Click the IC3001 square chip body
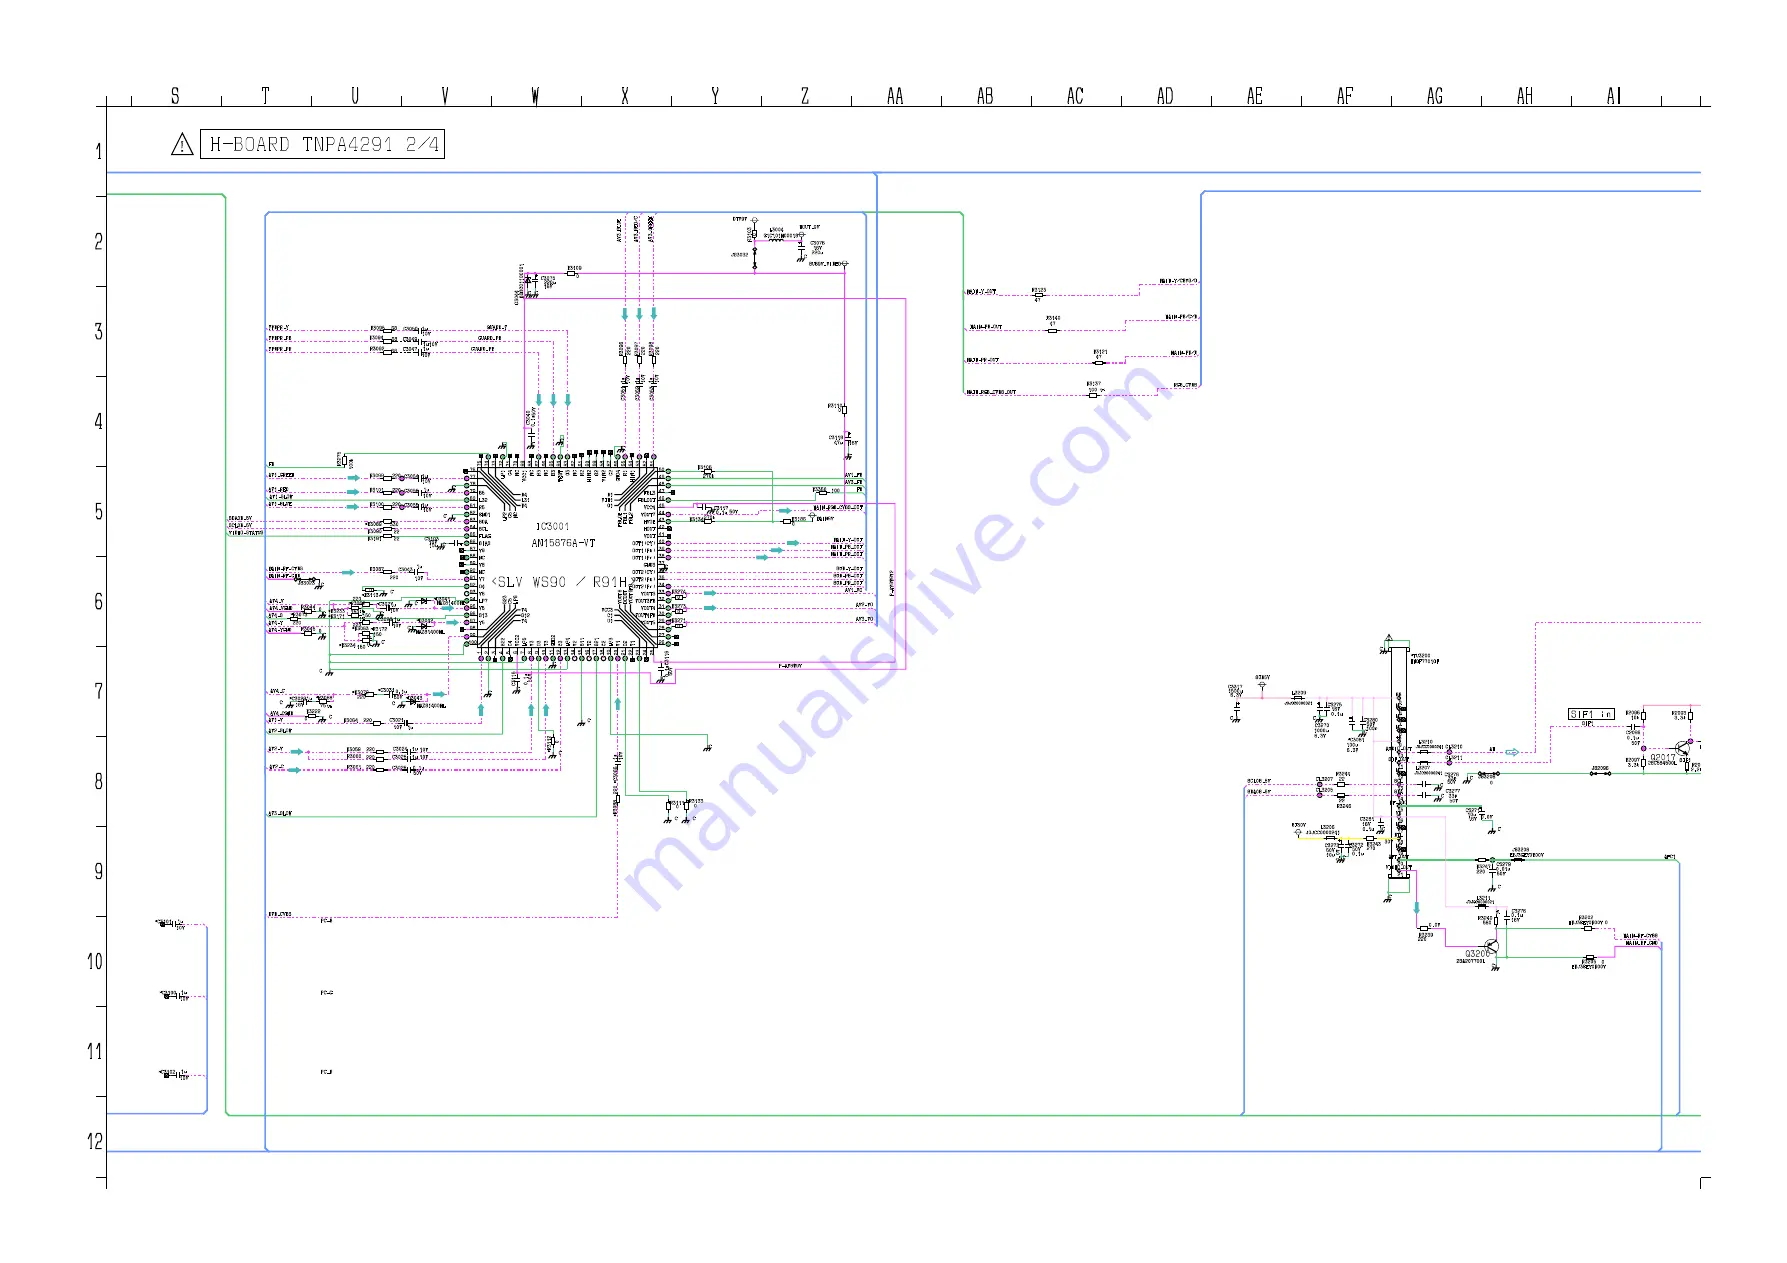Viewport: 1787px width, 1263px height. tap(566, 556)
